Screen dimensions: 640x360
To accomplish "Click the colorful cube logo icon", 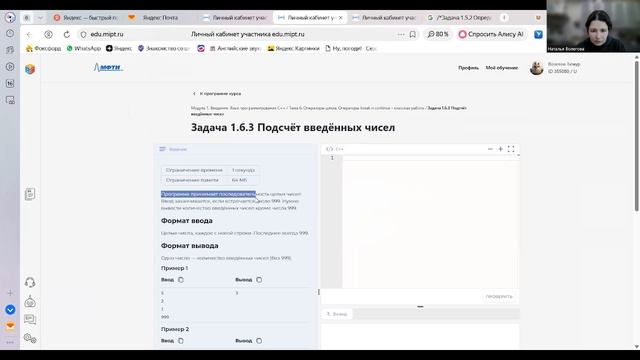I will (30, 69).
